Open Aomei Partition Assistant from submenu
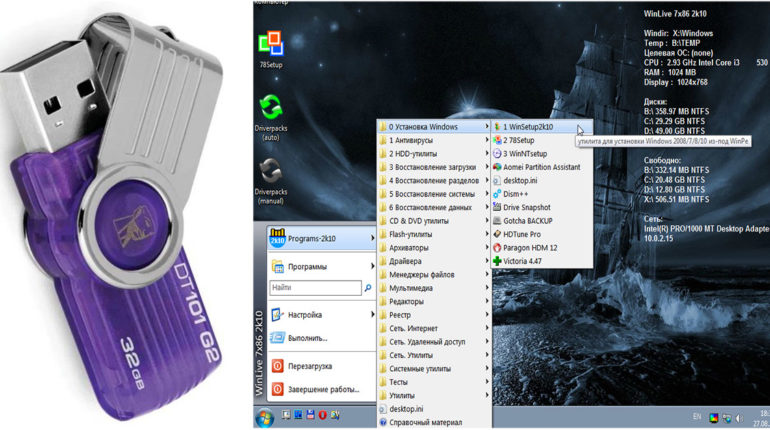 point(541,167)
